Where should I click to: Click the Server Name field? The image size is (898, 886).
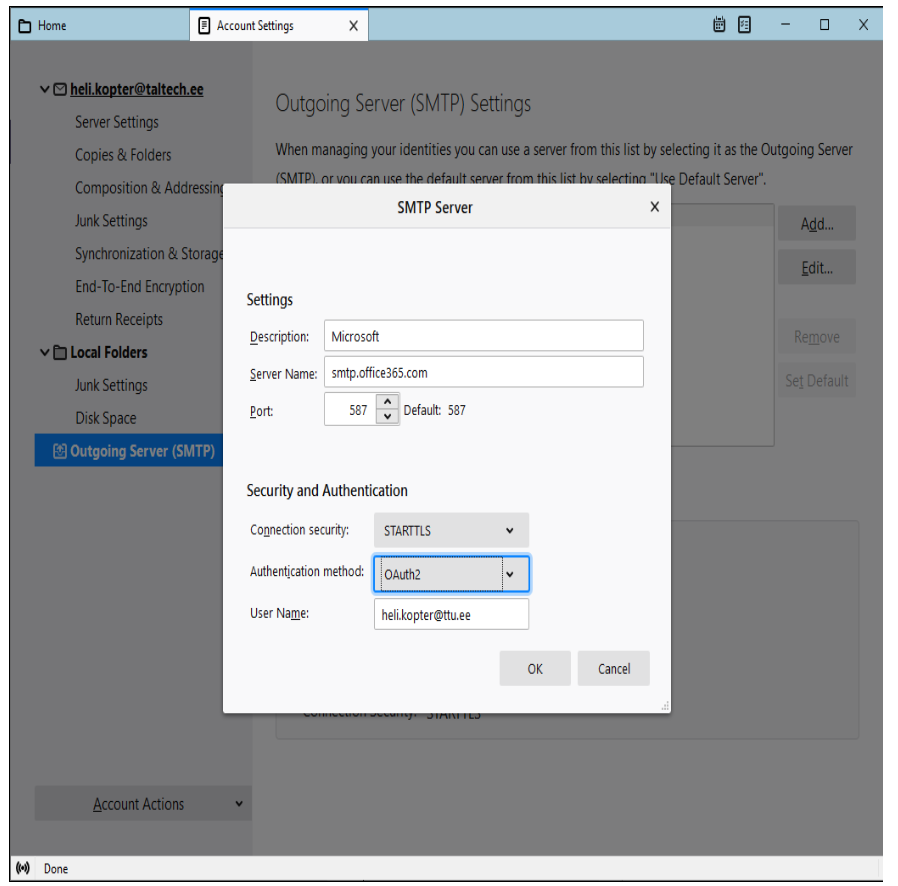484,372
